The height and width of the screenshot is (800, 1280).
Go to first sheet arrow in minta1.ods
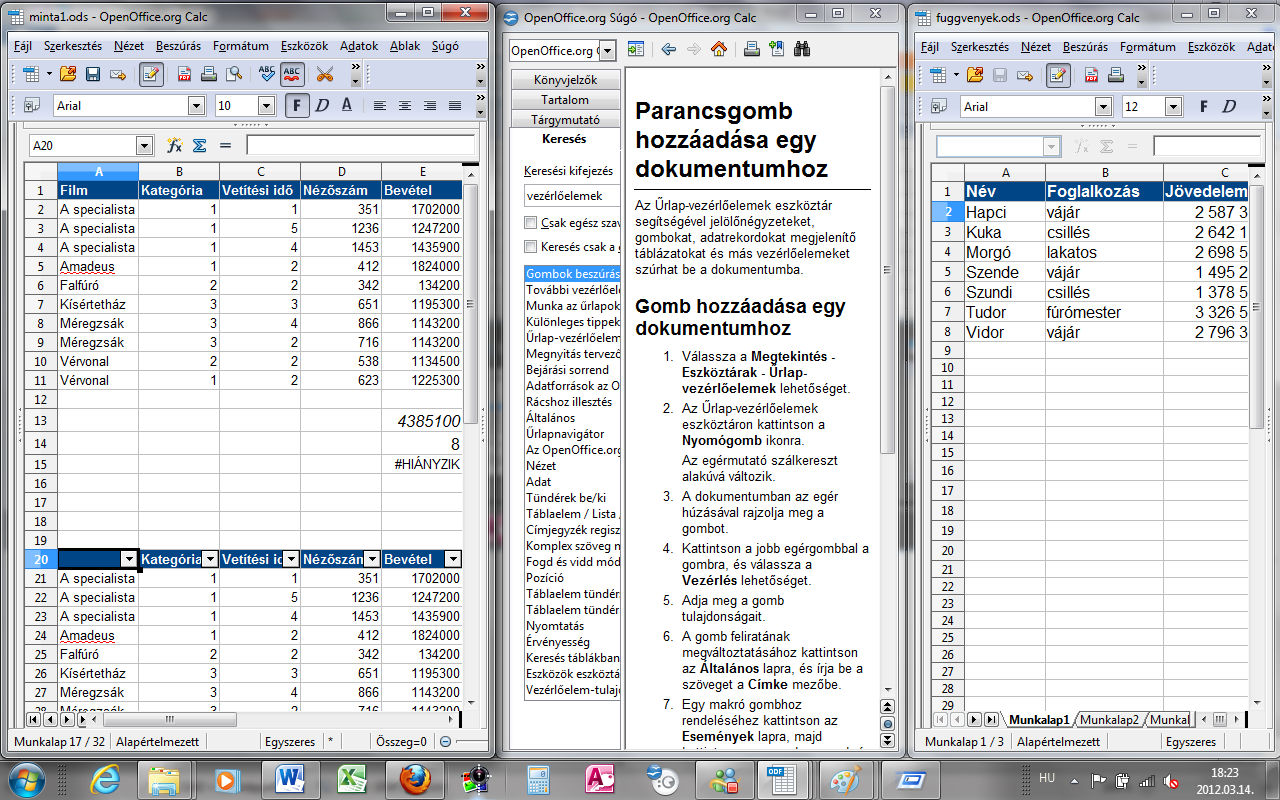coord(32,719)
